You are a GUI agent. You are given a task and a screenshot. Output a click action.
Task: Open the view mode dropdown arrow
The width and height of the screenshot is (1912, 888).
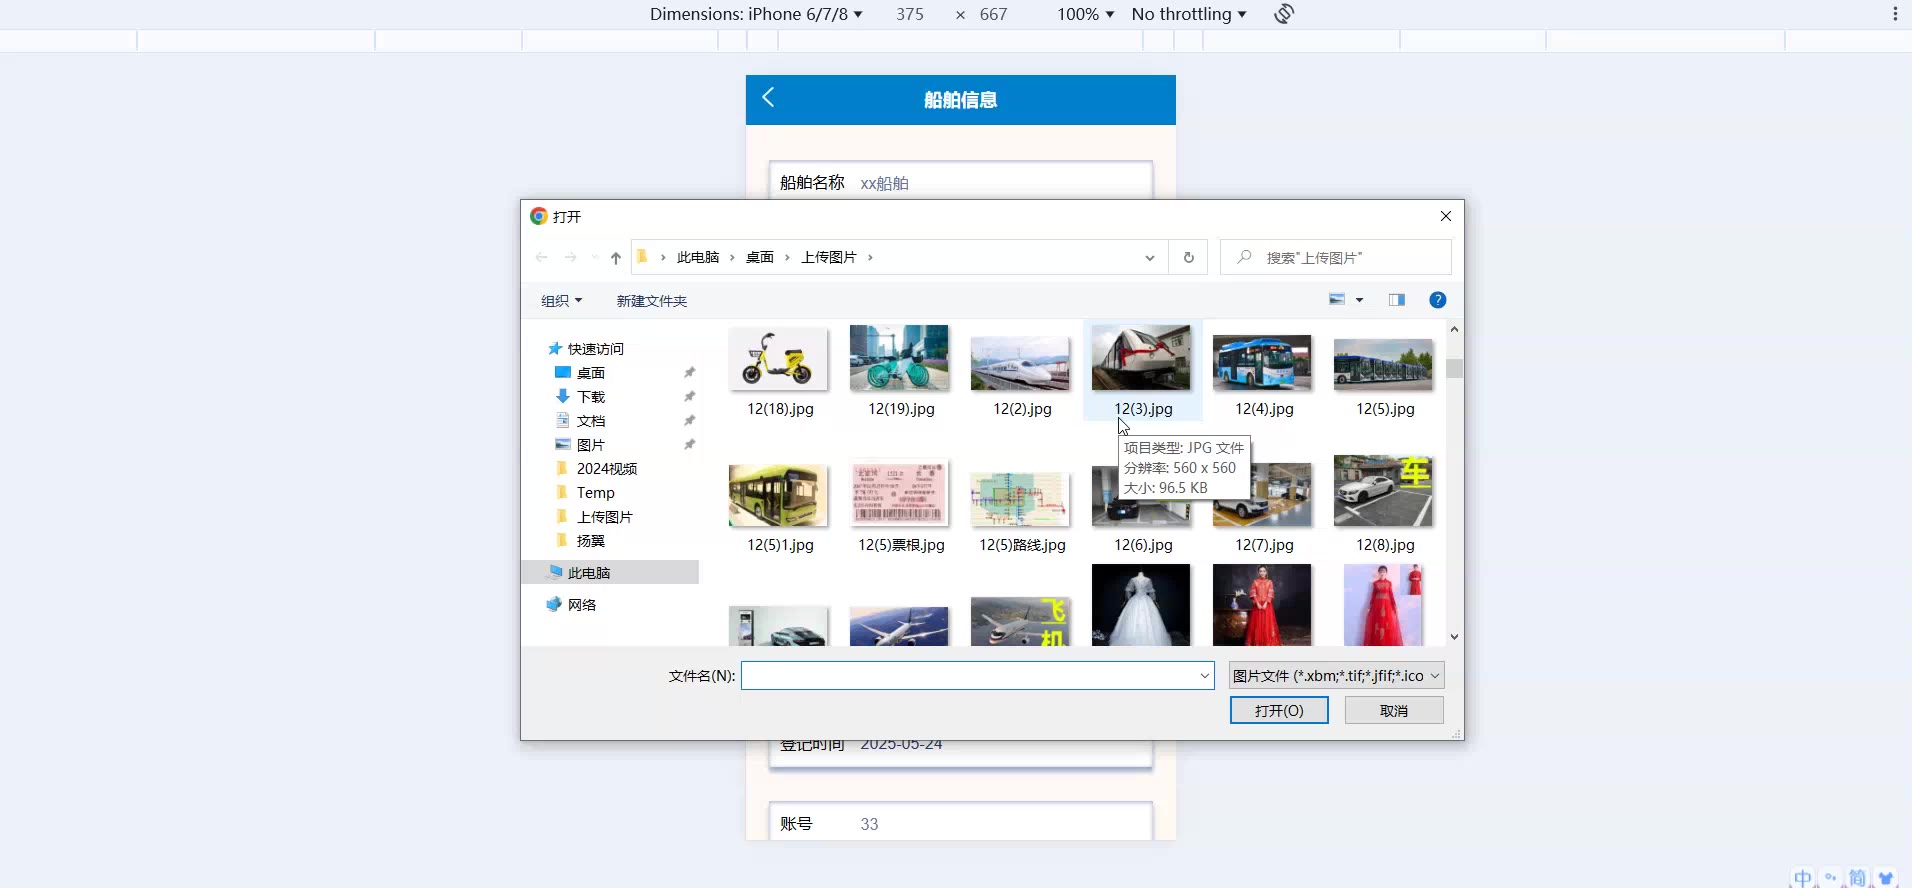[1359, 300]
